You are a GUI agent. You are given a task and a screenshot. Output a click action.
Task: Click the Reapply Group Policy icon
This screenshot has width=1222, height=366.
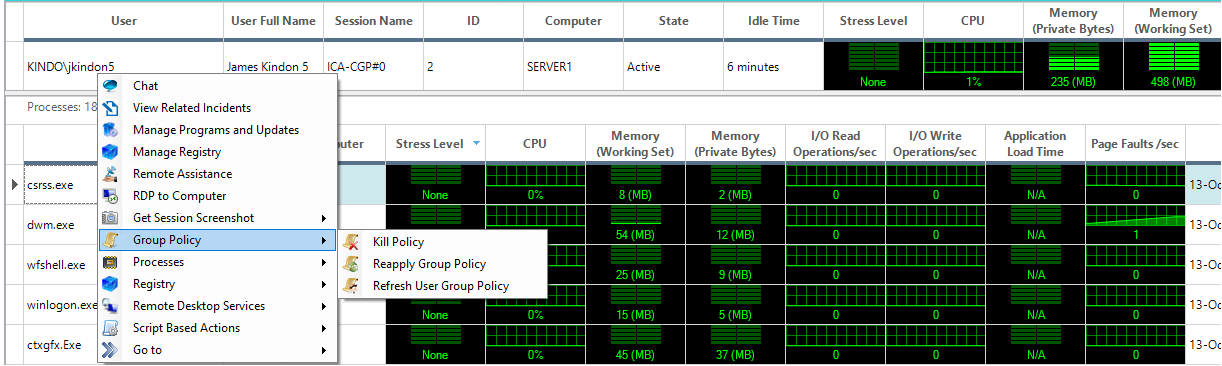(352, 264)
